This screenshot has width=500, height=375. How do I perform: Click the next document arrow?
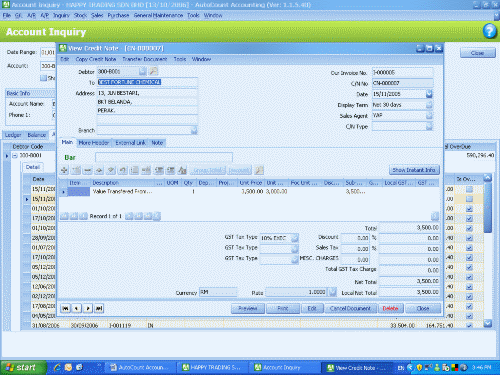point(88,308)
